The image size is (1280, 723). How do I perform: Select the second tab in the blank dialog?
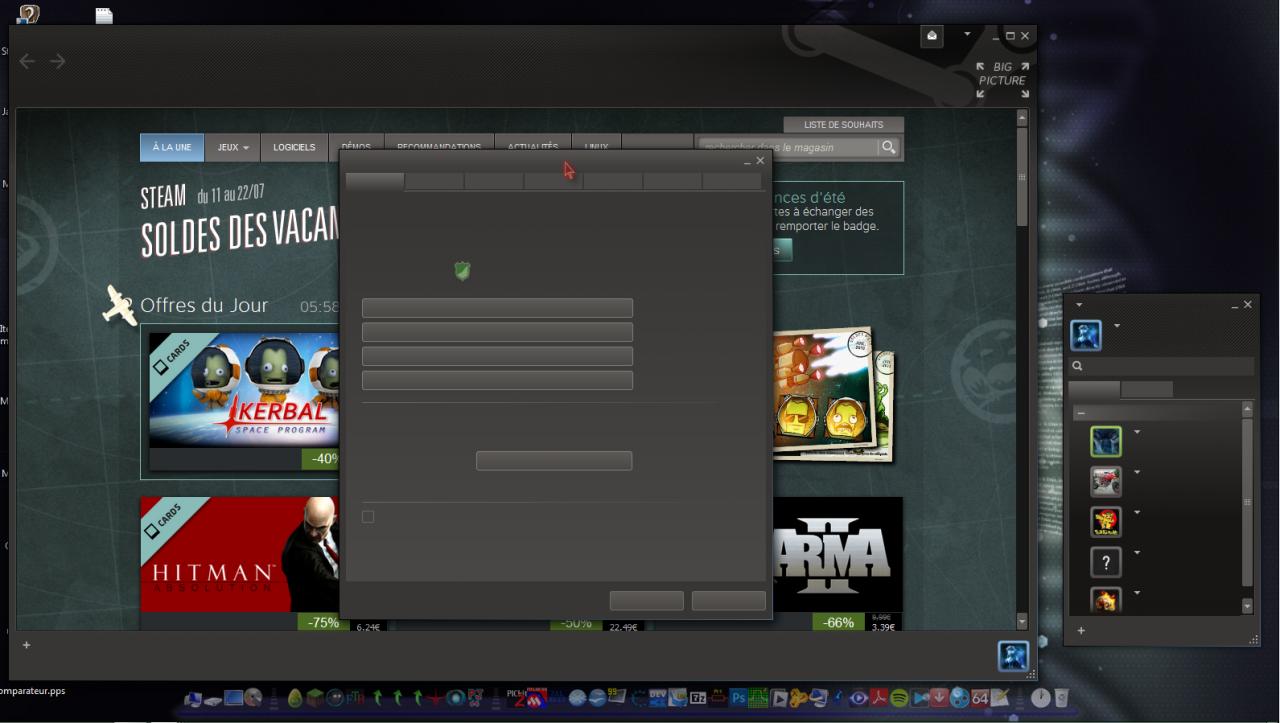(434, 181)
